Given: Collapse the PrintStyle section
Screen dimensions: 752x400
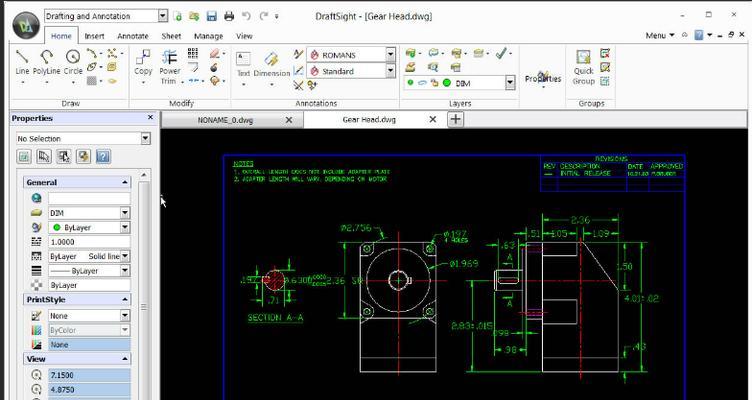Looking at the screenshot, I should 125,299.
